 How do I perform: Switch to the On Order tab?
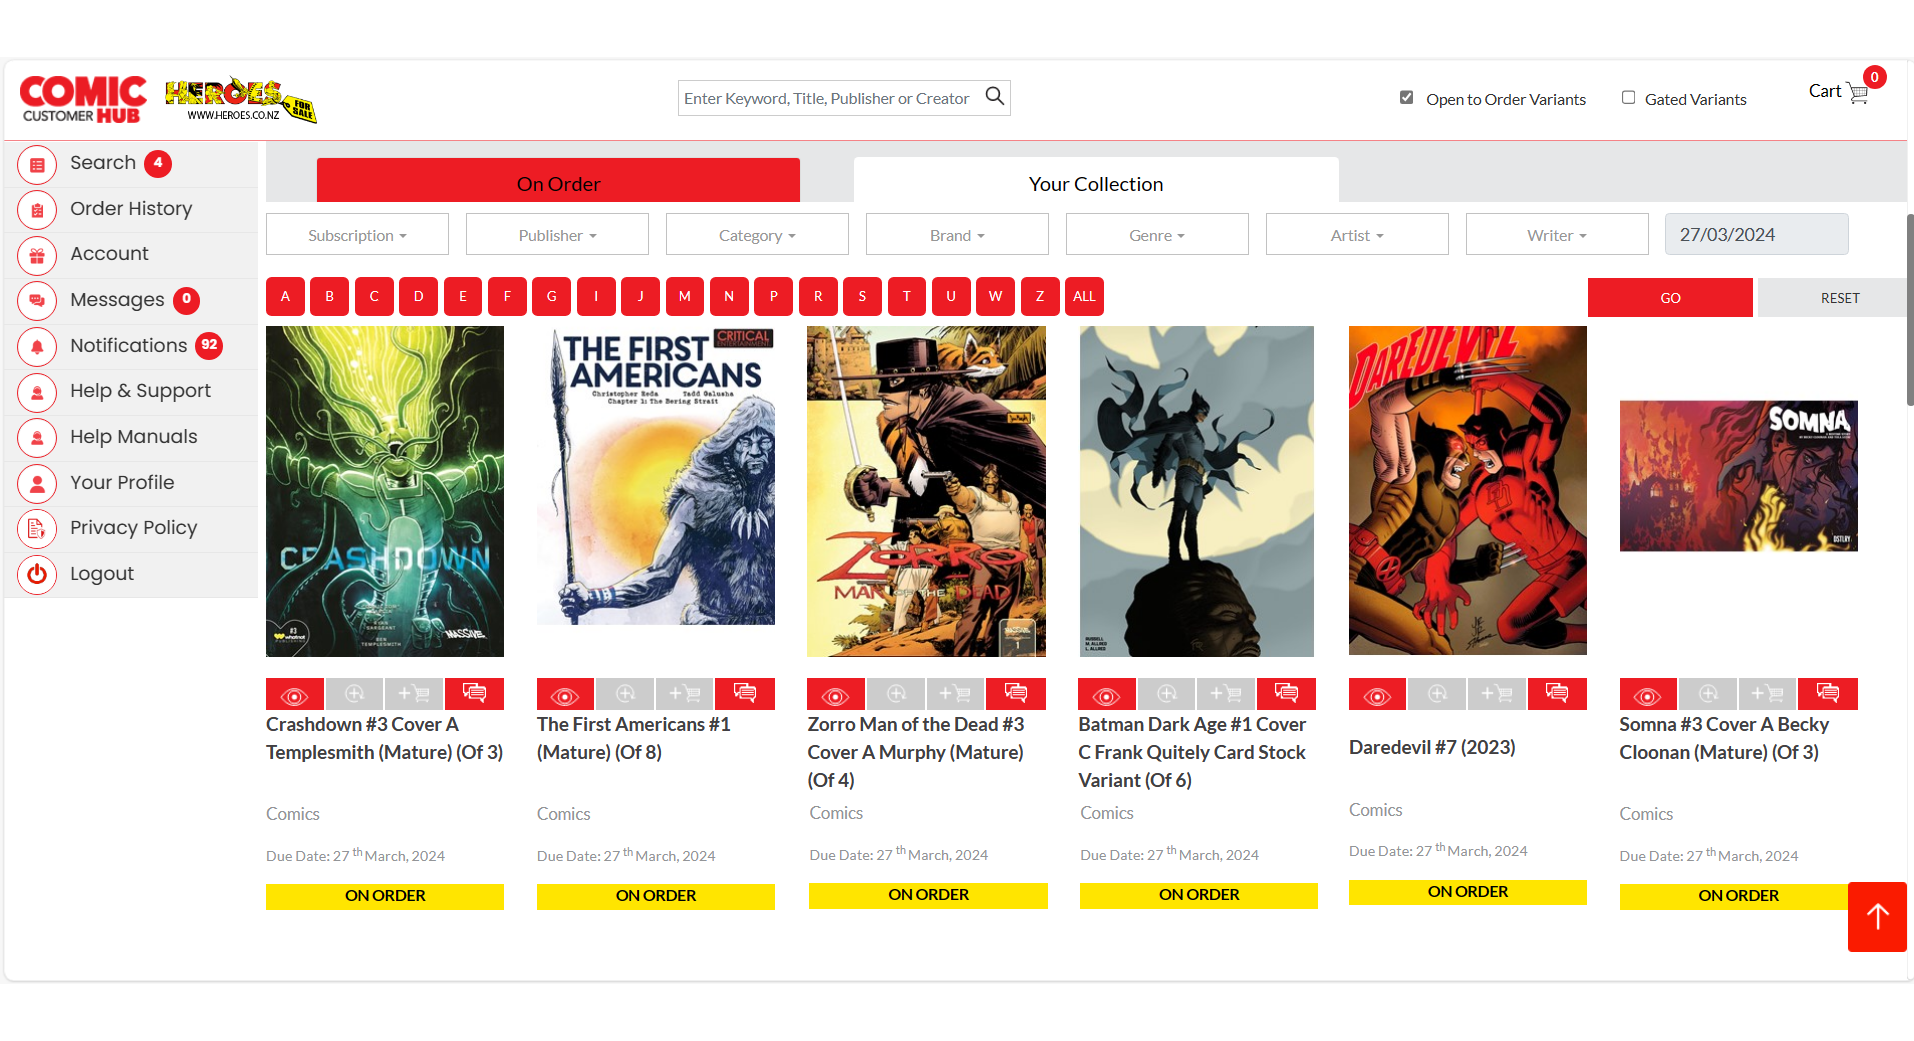click(558, 181)
